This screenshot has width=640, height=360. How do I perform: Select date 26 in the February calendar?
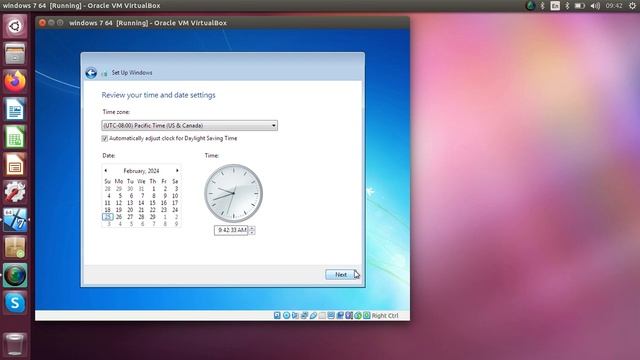[119, 217]
